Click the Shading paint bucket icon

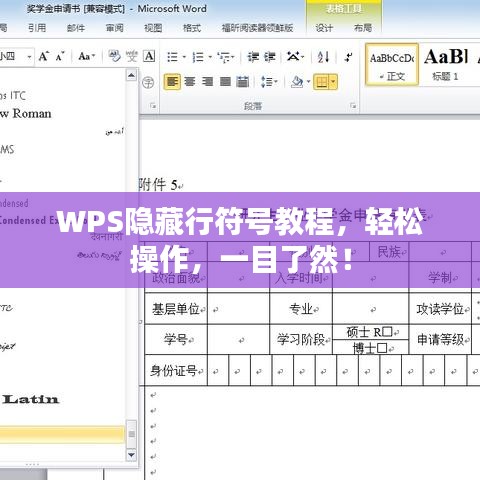click(x=297, y=82)
